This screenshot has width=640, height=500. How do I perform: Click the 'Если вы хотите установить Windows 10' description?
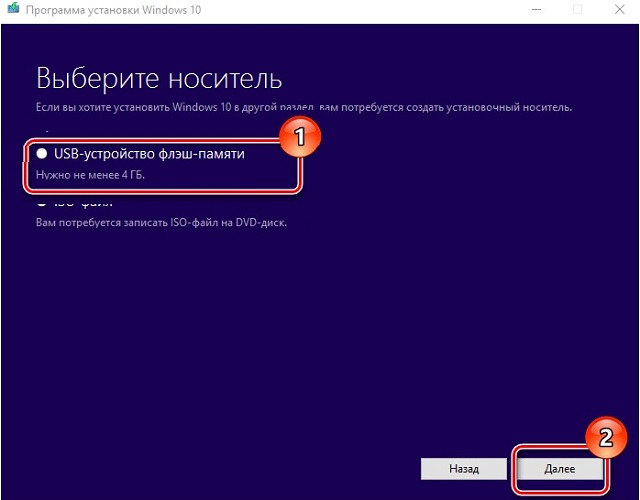304,107
